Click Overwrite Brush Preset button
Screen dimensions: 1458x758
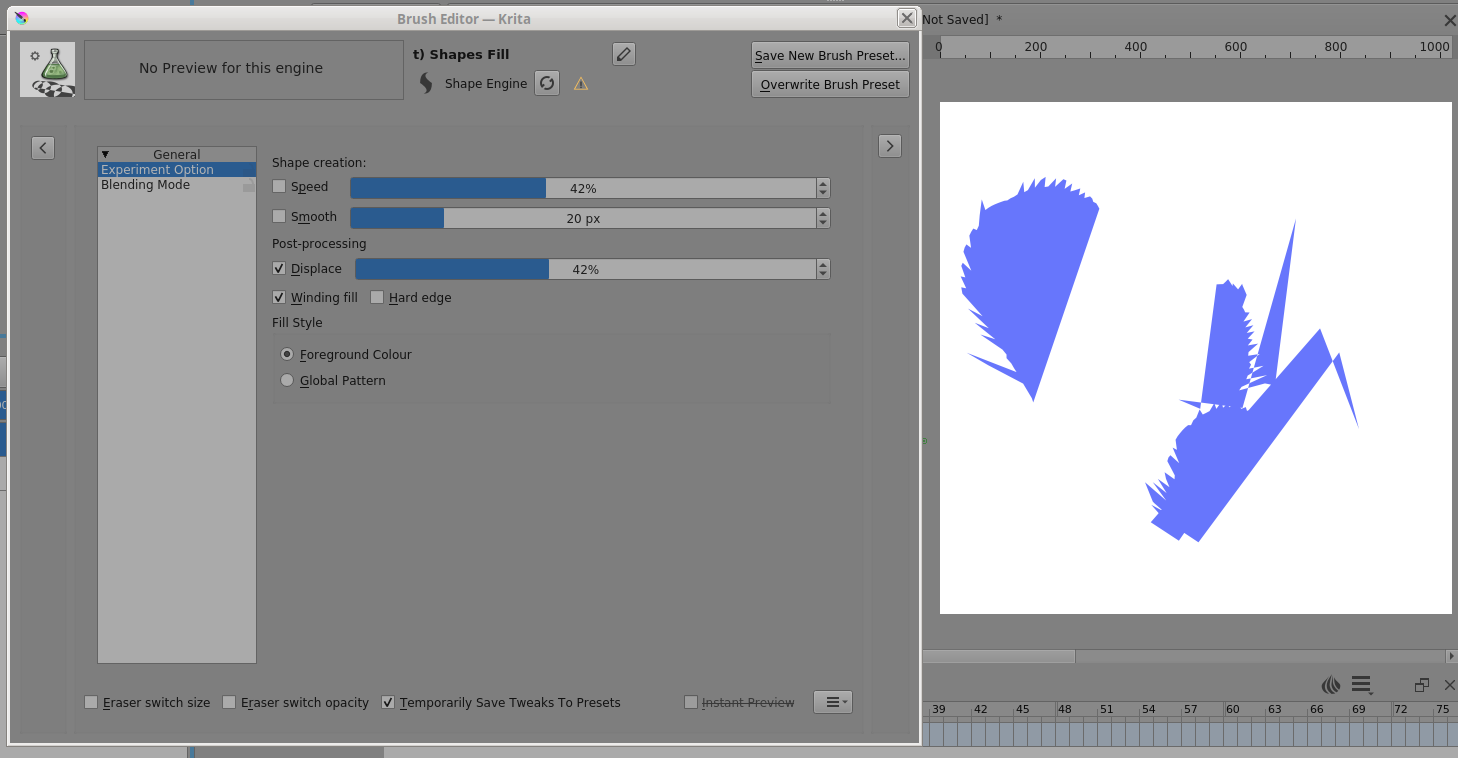tap(830, 85)
